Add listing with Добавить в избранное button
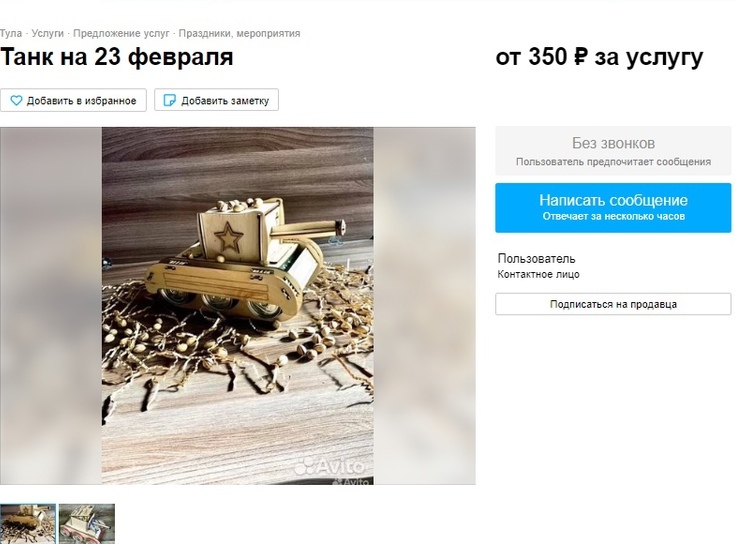The height and width of the screenshot is (544, 735). pos(73,100)
